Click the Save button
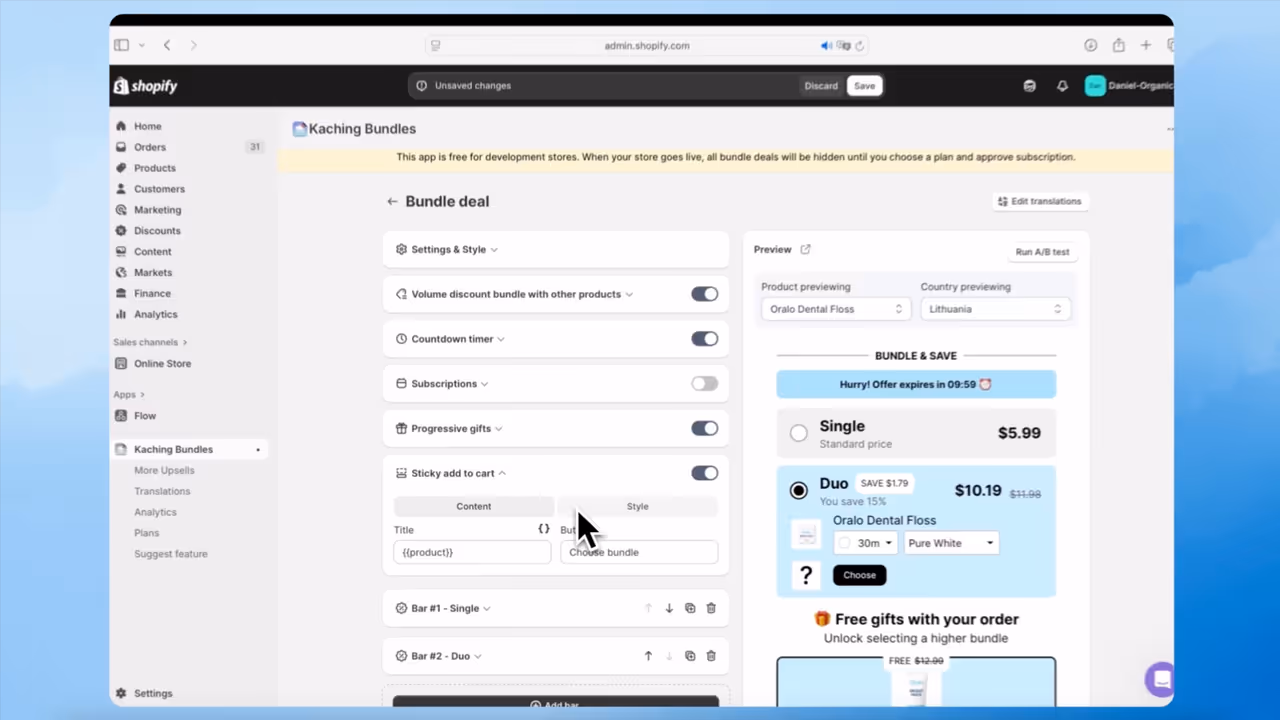The image size is (1280, 720). 864,86
